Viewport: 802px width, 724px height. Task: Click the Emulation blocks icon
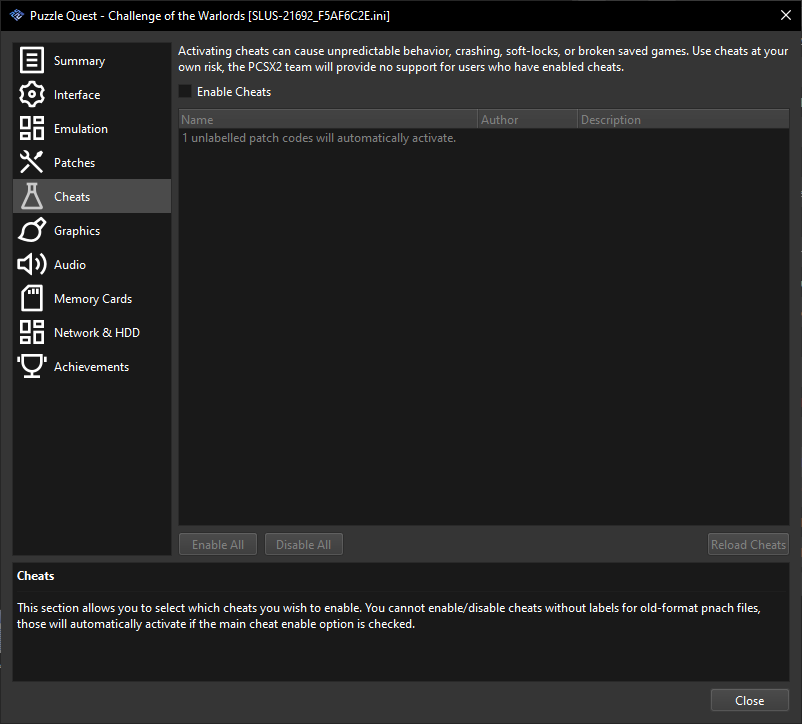31,128
